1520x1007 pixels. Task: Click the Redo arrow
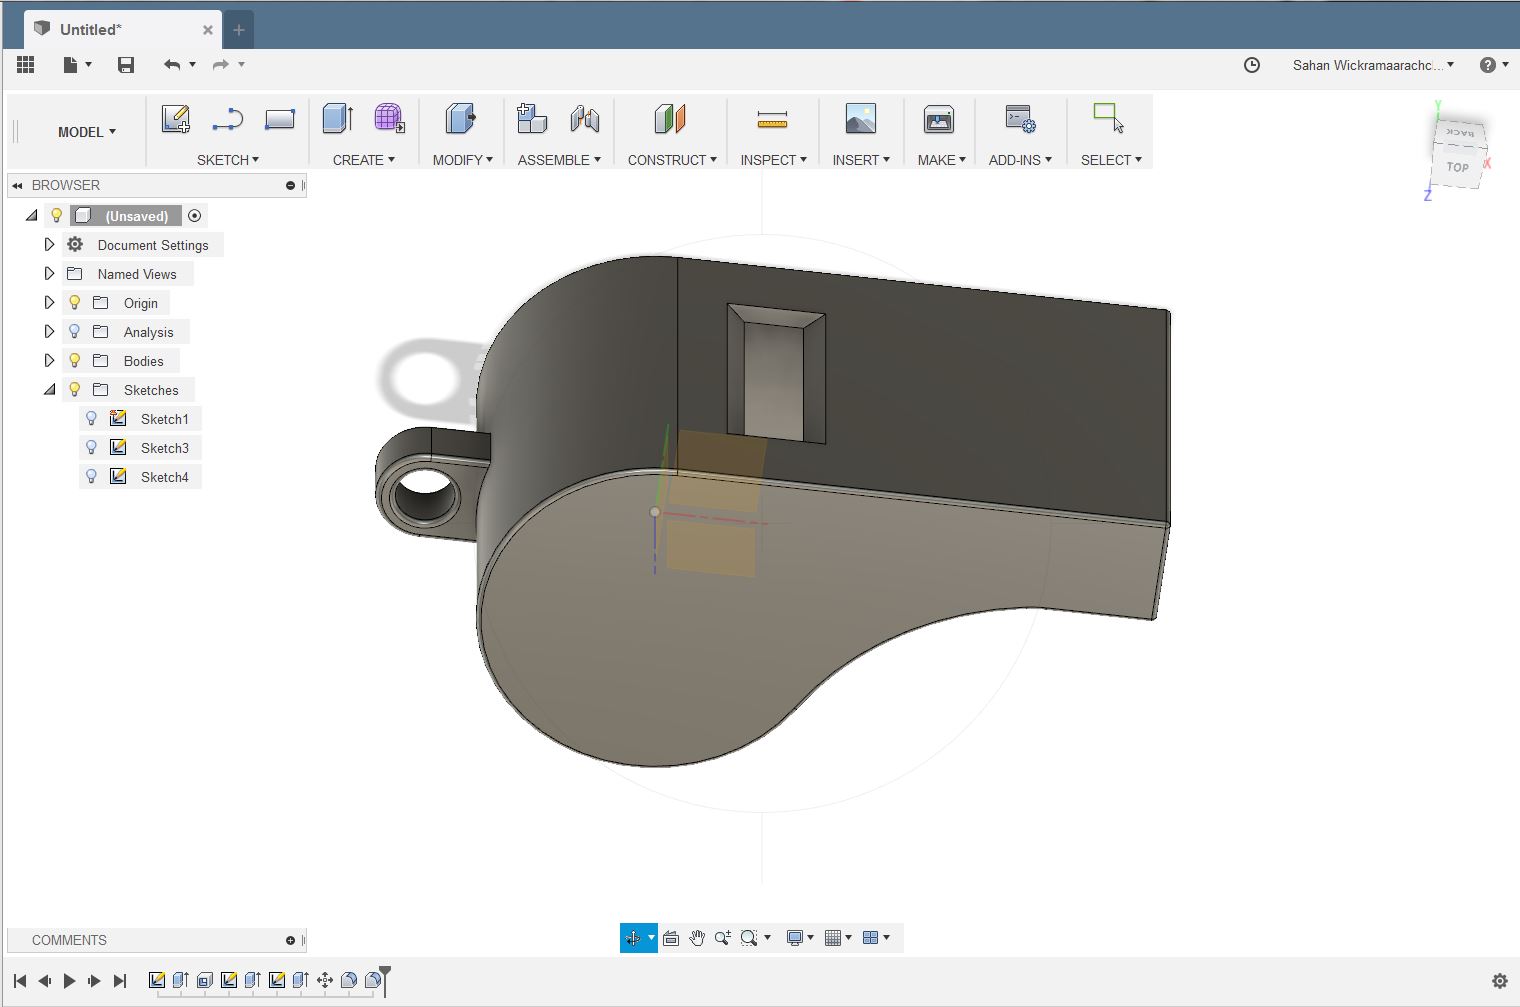click(221, 65)
